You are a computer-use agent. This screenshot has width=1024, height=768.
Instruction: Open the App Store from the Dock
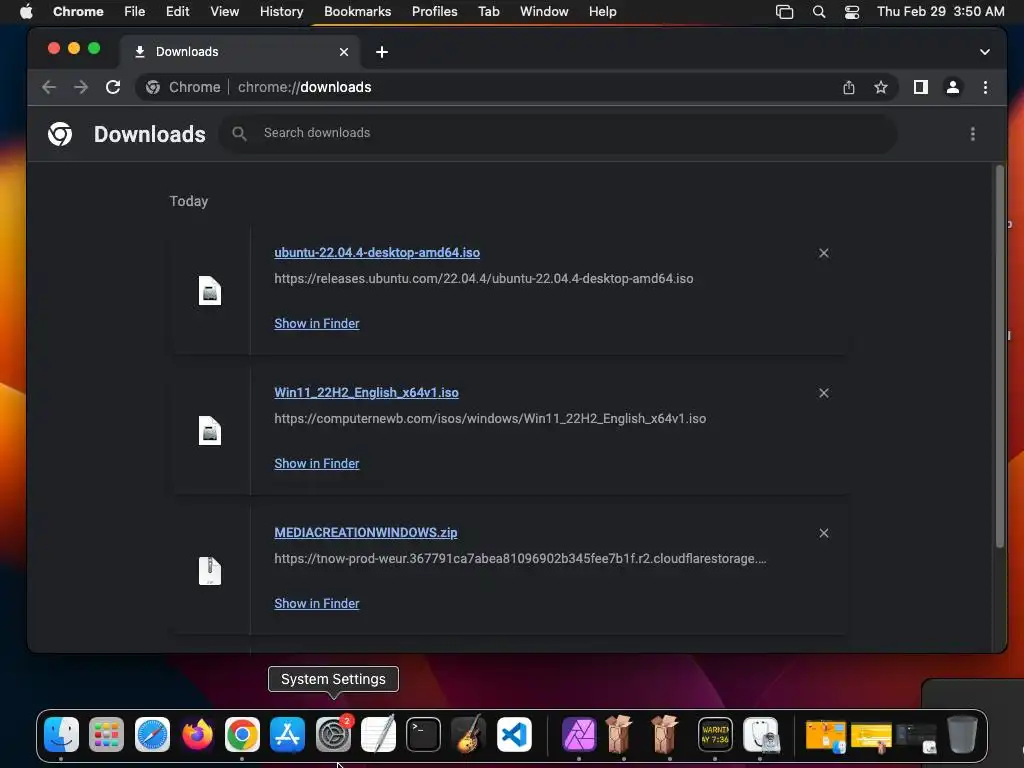287,735
